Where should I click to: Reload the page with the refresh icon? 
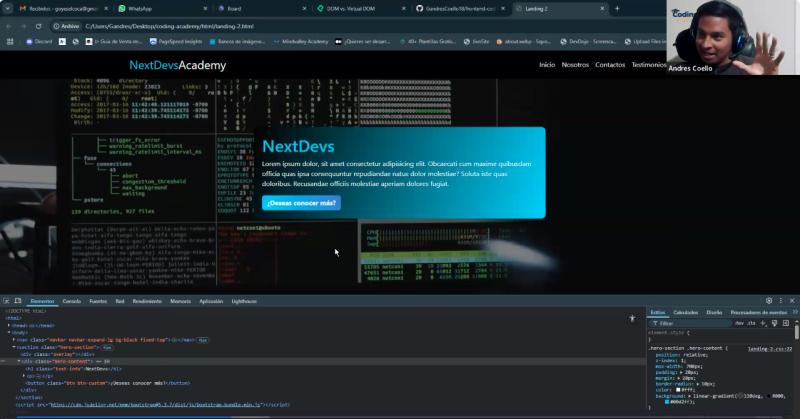pyautogui.click(x=39, y=26)
